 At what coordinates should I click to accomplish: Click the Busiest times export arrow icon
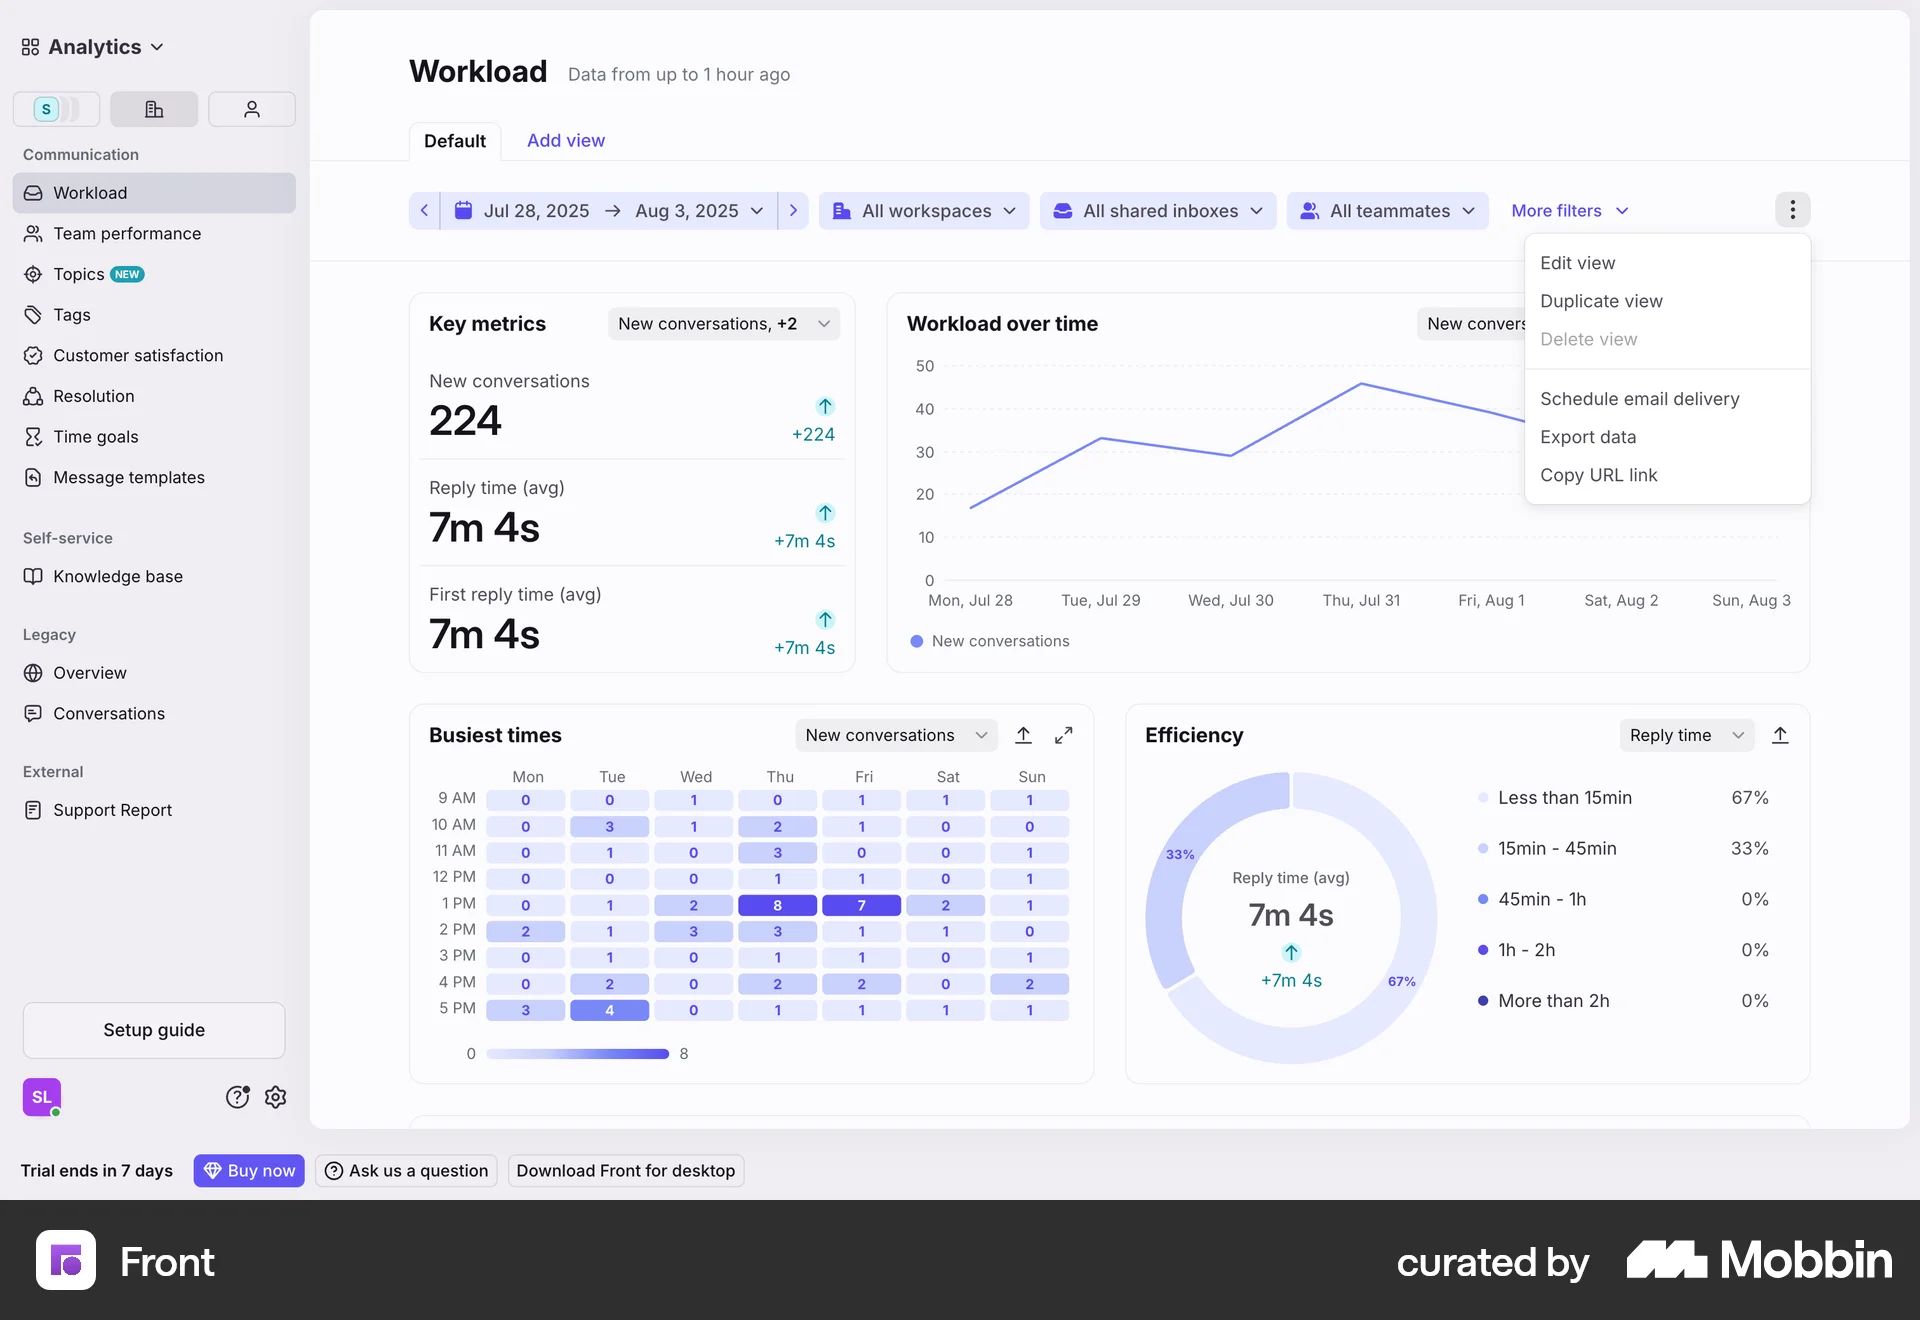click(x=1023, y=735)
